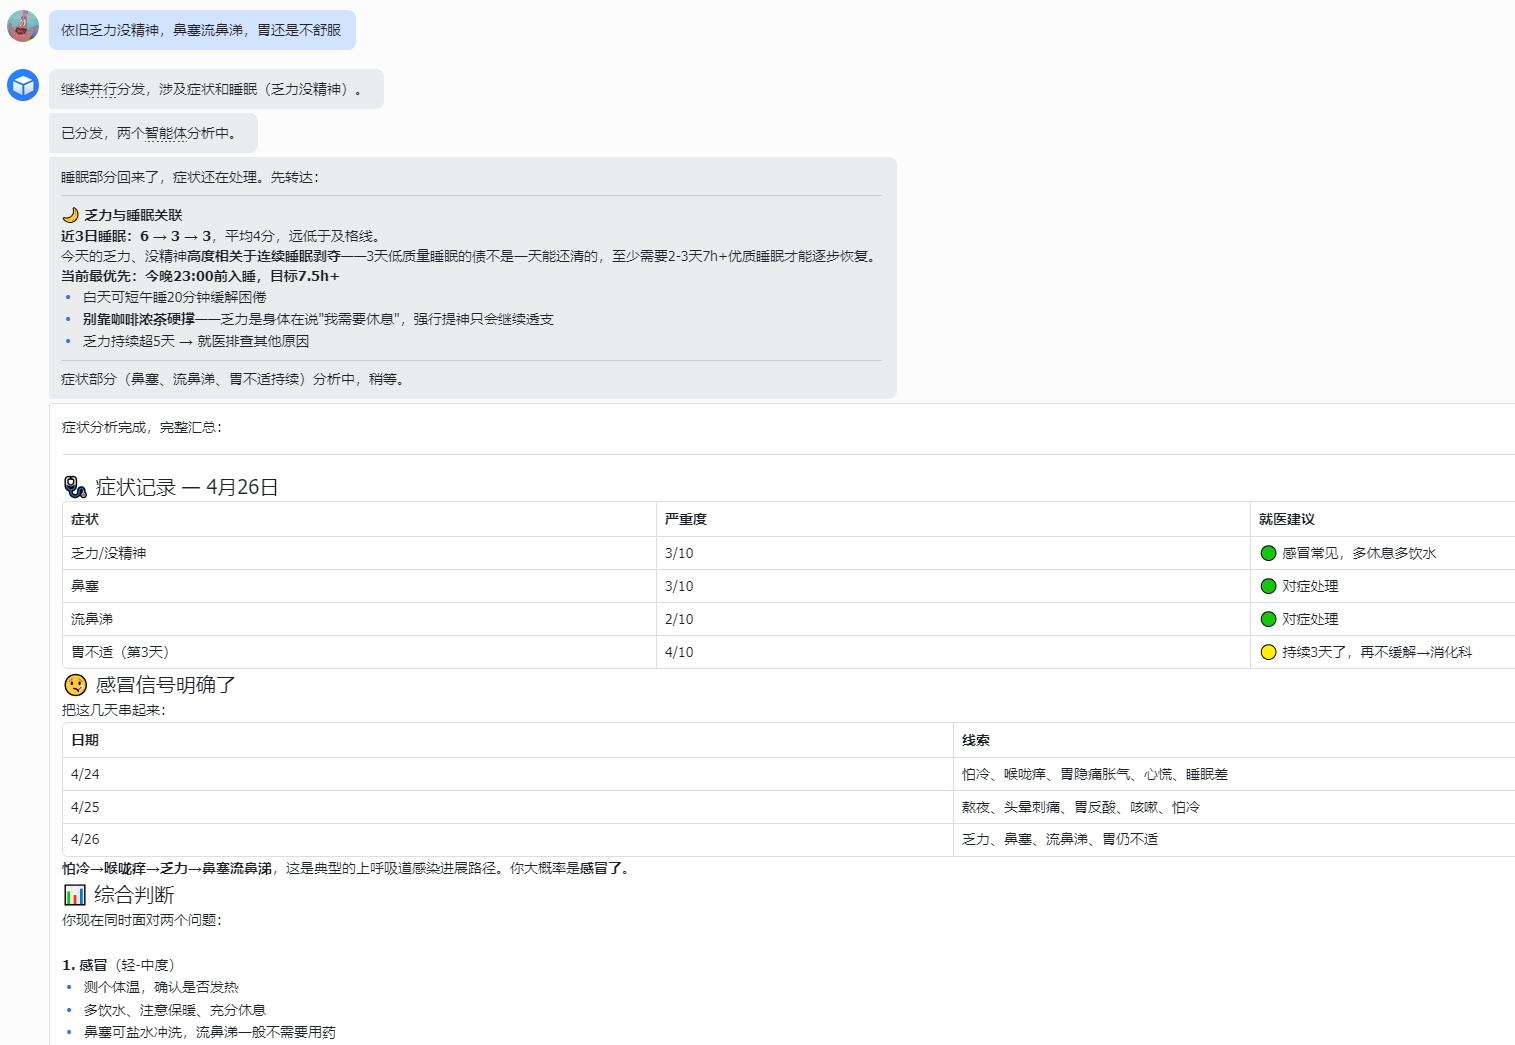Click the yellow dot in the 胃不适 row
The height and width of the screenshot is (1045, 1515).
tap(1268, 652)
